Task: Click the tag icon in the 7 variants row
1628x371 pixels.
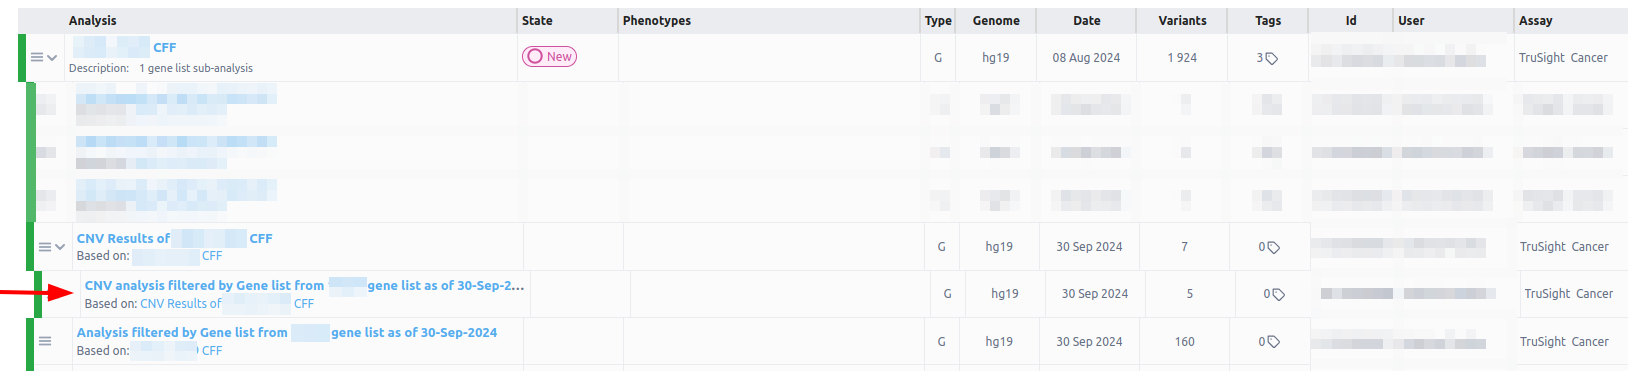Action: click(1274, 248)
